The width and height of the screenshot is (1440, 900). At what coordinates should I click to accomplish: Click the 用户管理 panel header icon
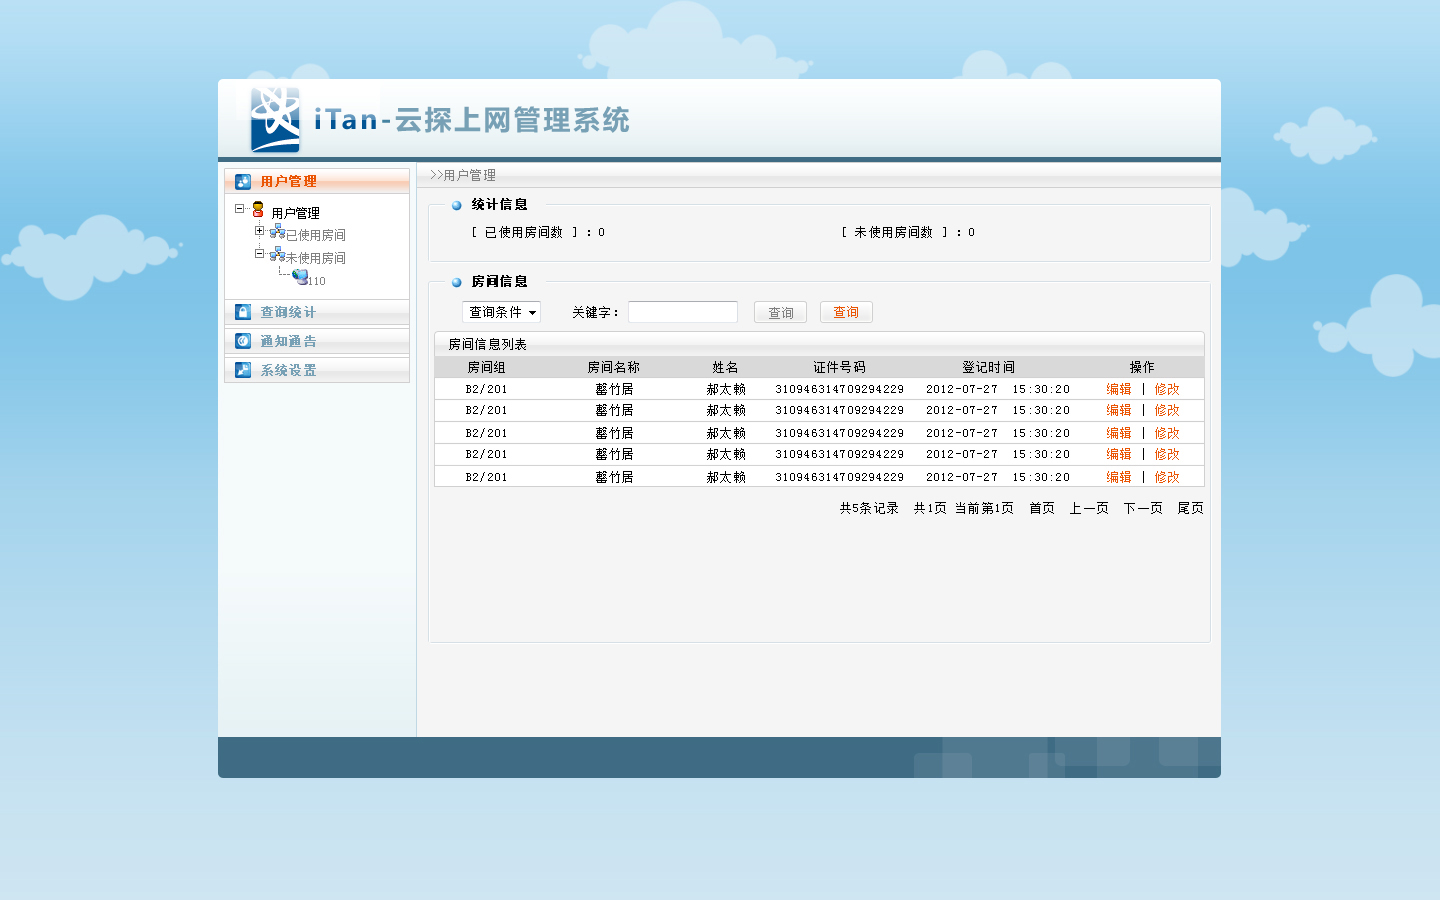(243, 181)
